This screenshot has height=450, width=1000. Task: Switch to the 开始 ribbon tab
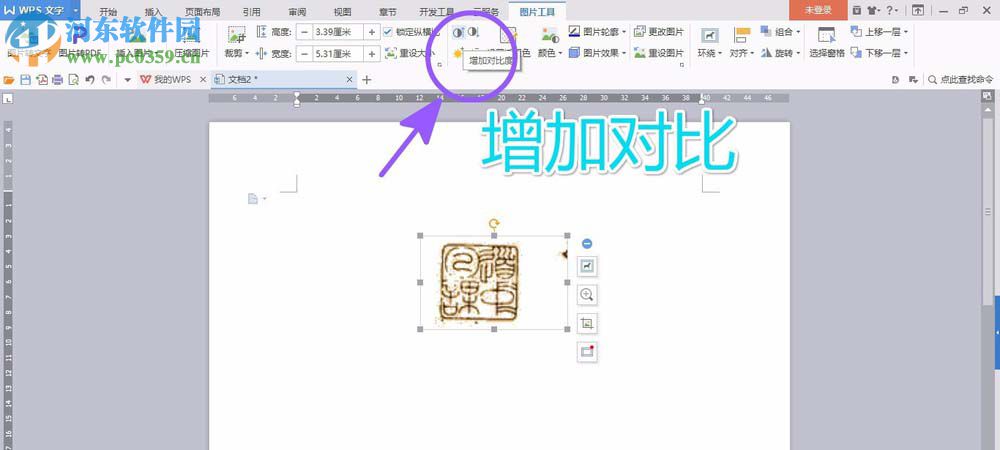(108, 11)
